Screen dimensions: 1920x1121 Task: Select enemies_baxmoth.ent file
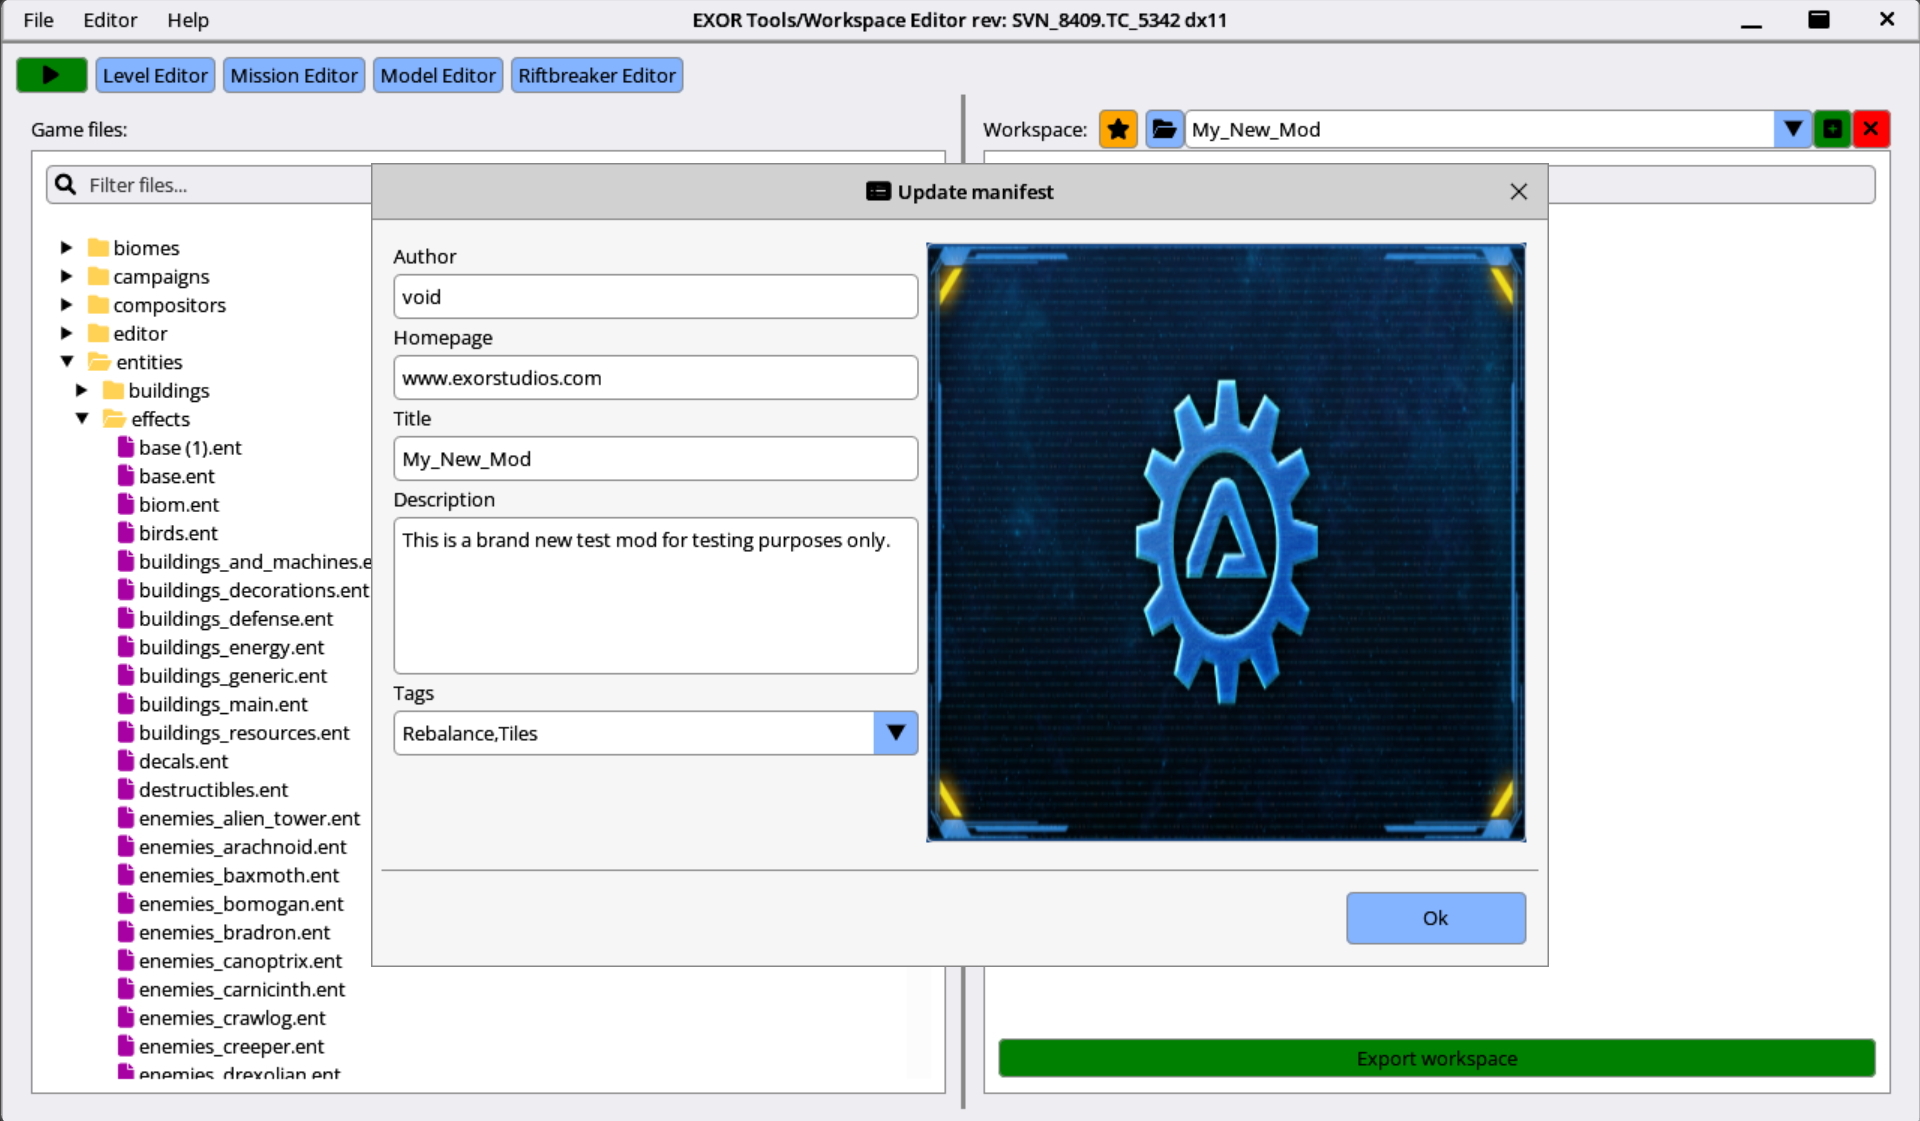point(239,876)
